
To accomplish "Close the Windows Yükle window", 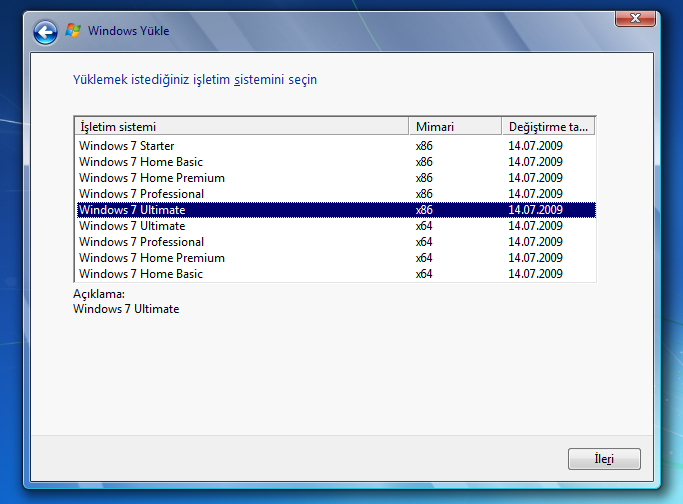I will tap(635, 18).
